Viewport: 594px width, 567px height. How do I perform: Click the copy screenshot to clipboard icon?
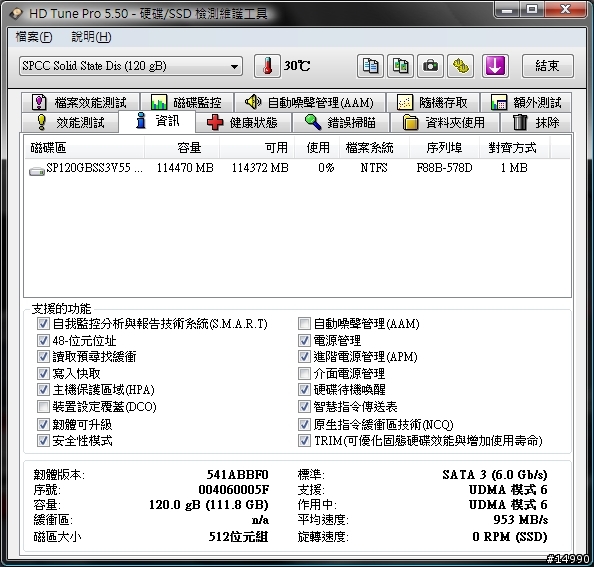[x=400, y=66]
